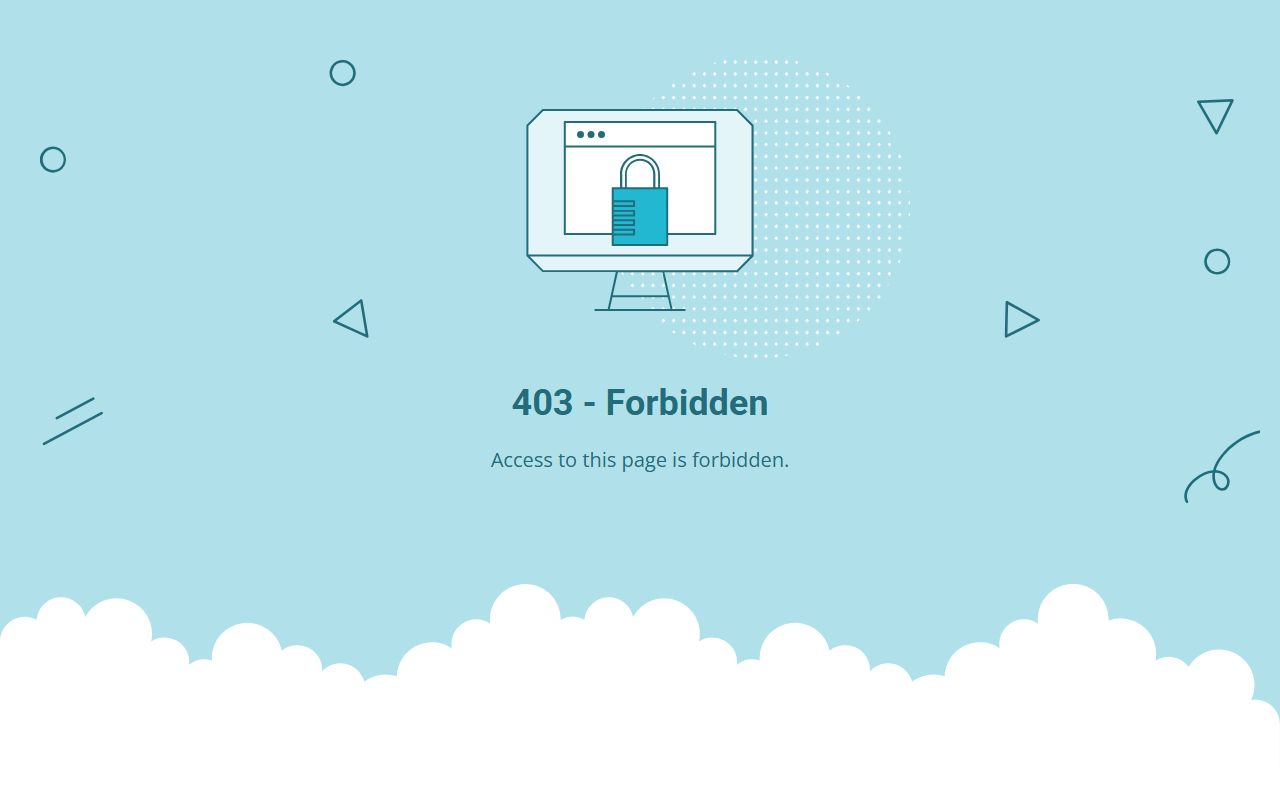Click the monitor's bottom bezel strip
The height and width of the screenshot is (800, 1280).
coord(640,264)
